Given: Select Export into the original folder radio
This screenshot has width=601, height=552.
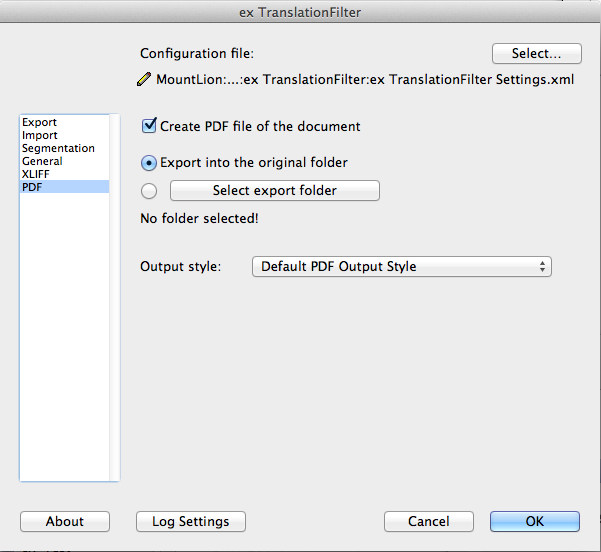Looking at the screenshot, I should point(149,163).
